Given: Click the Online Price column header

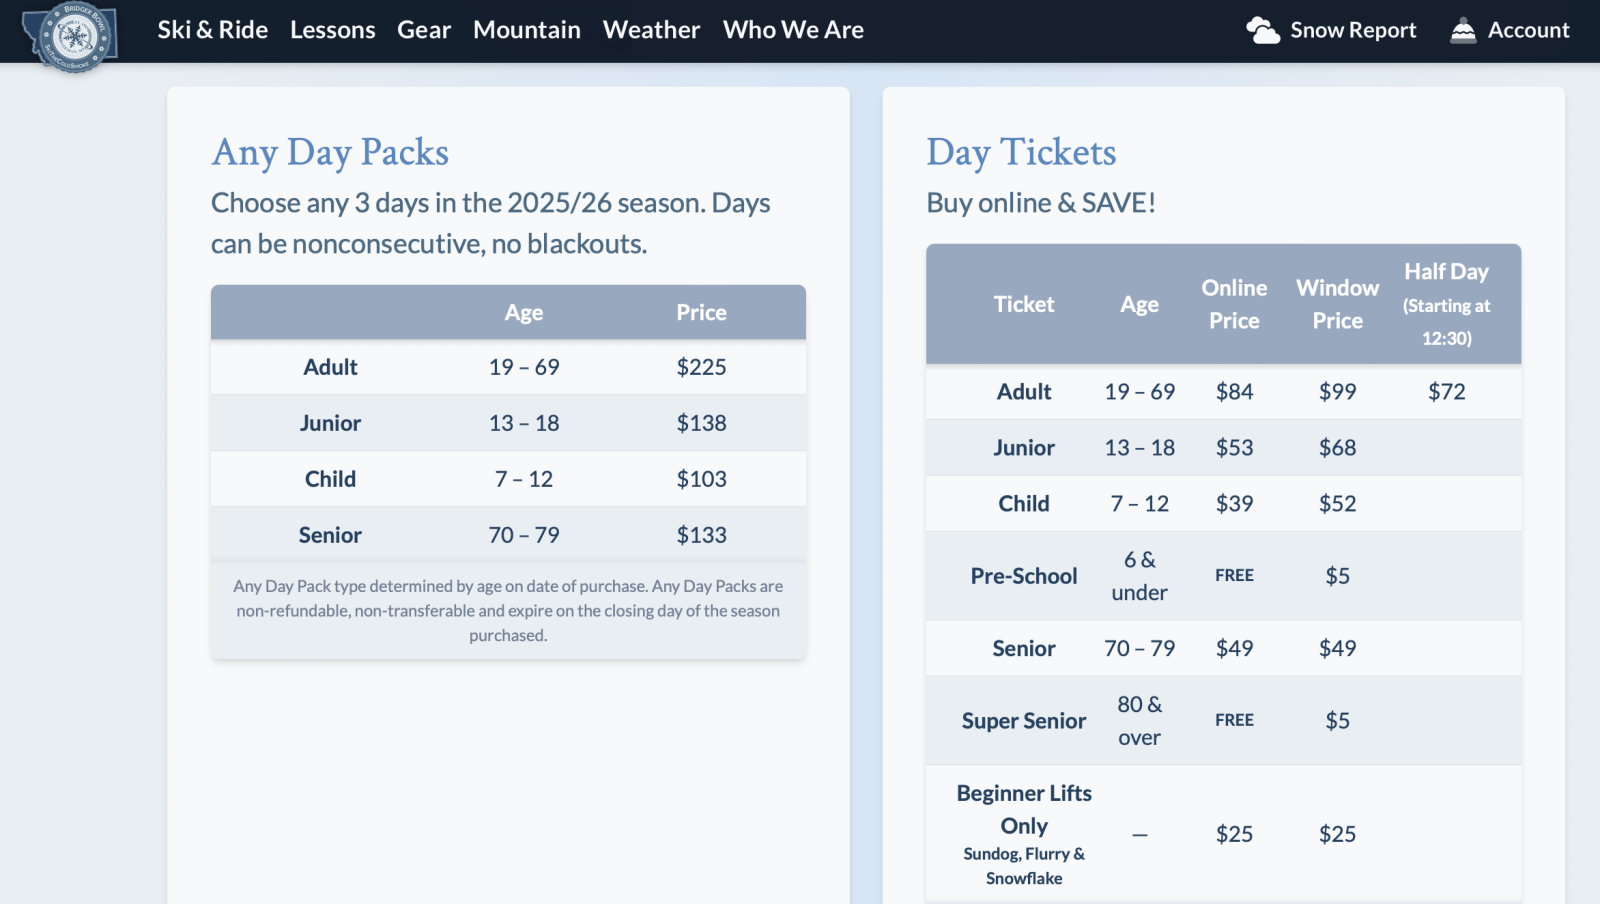Looking at the screenshot, I should click(x=1235, y=303).
